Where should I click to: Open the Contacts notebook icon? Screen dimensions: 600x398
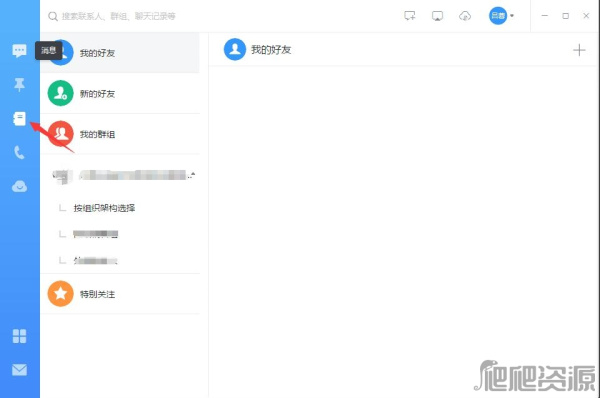(x=19, y=119)
